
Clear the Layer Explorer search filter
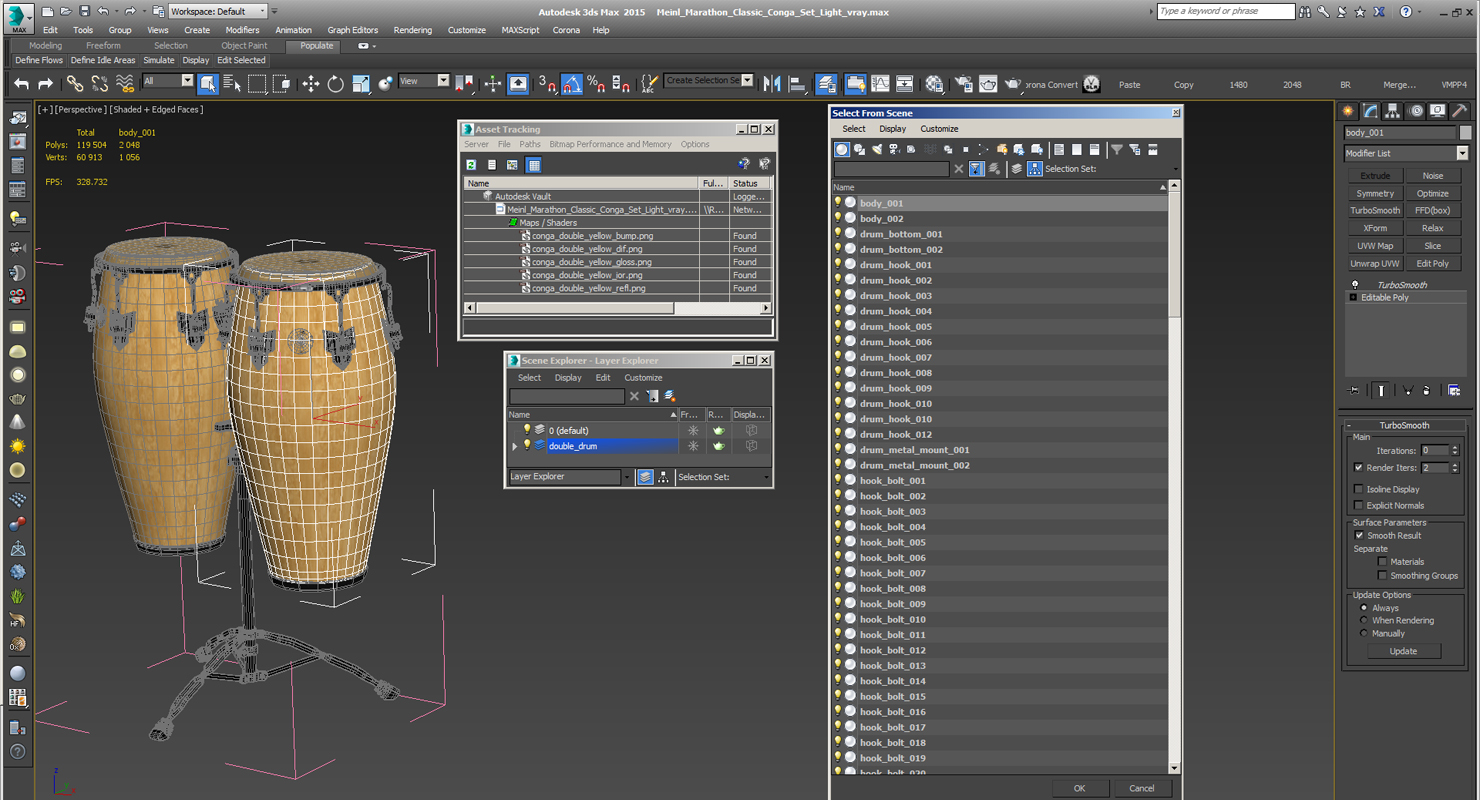(634, 396)
